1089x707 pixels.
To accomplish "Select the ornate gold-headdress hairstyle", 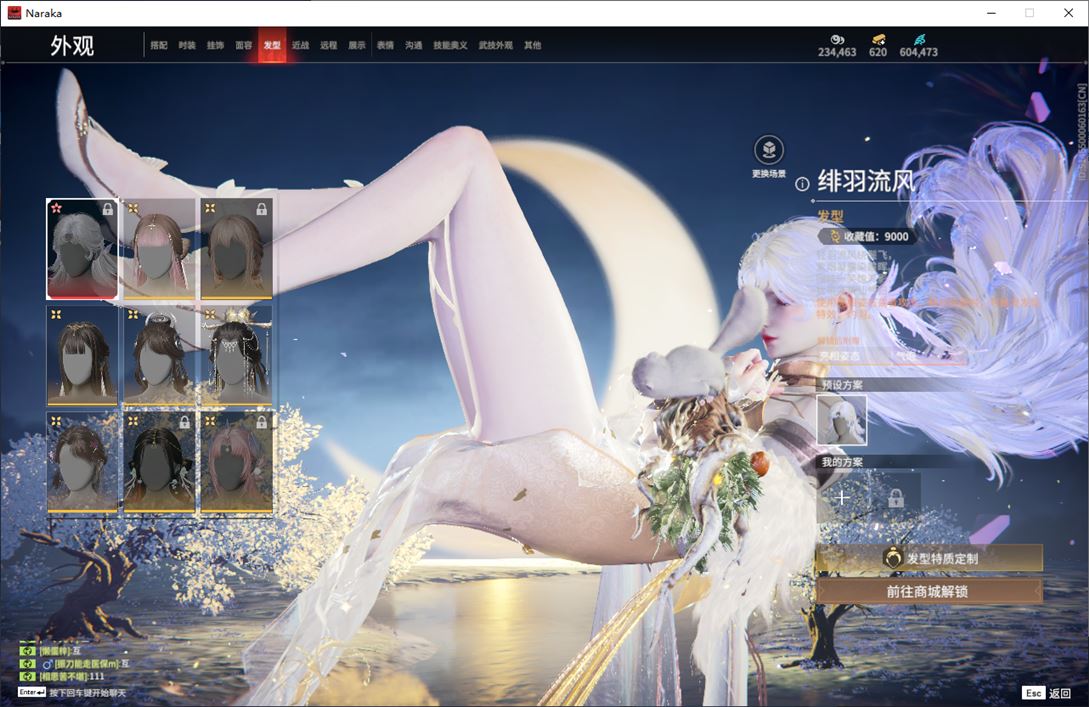I will (x=236, y=355).
